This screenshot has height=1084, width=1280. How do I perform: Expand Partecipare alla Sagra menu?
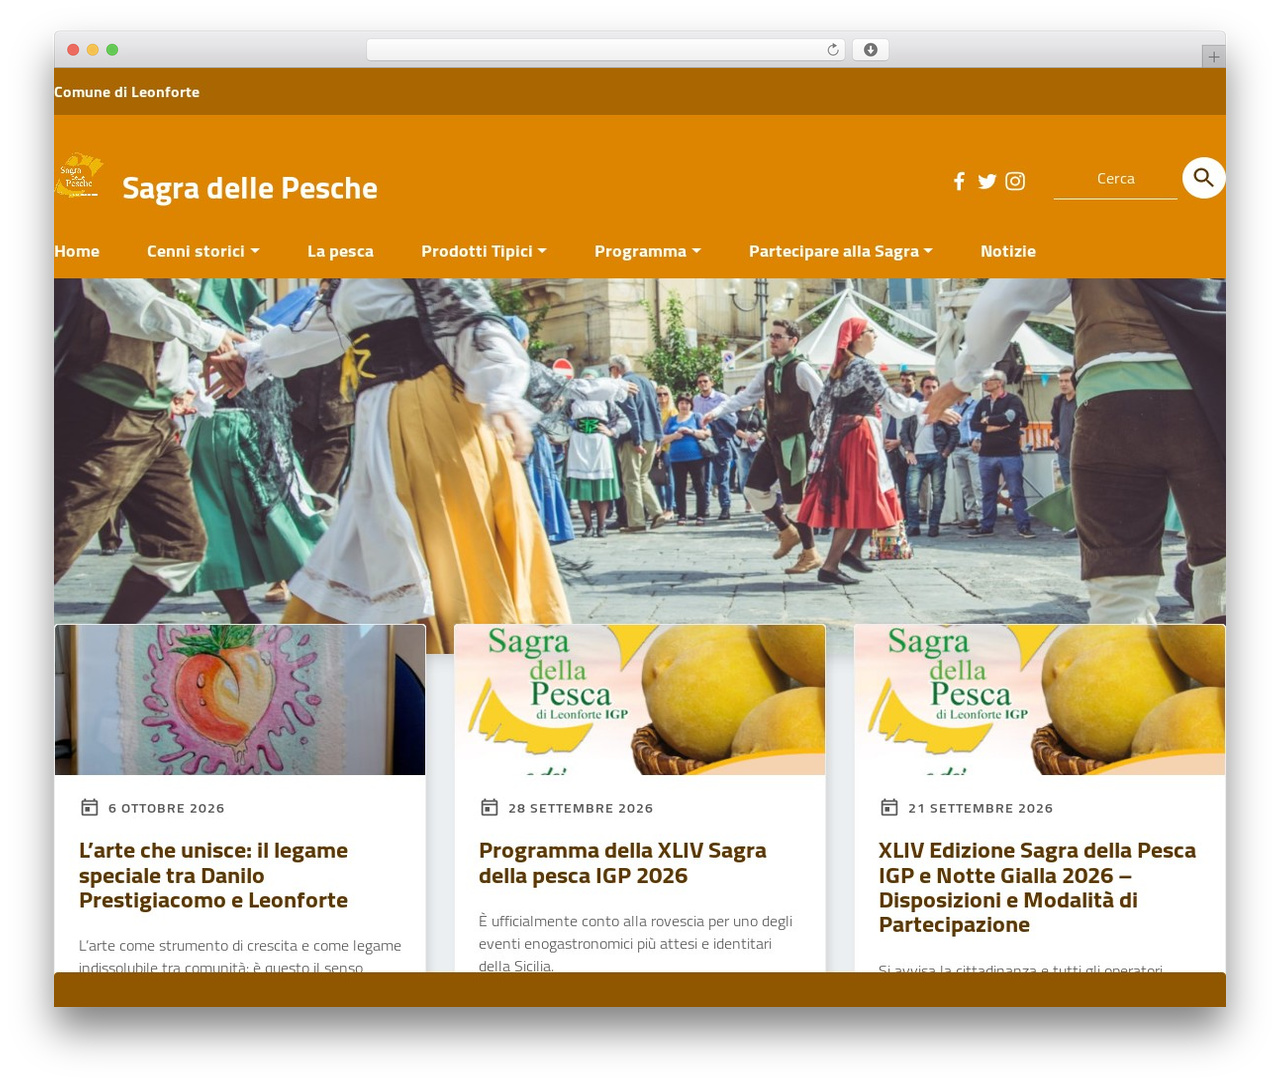tap(841, 251)
